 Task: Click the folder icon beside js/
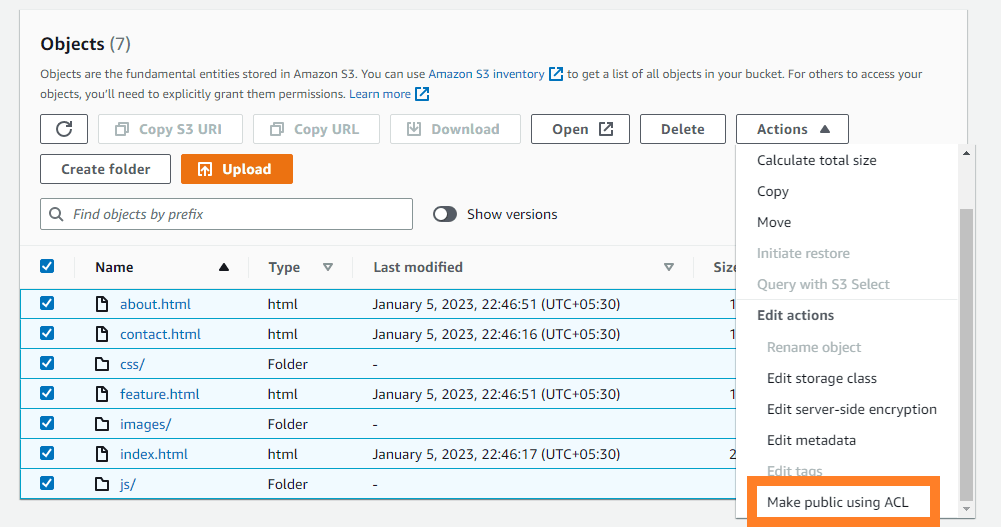[102, 484]
